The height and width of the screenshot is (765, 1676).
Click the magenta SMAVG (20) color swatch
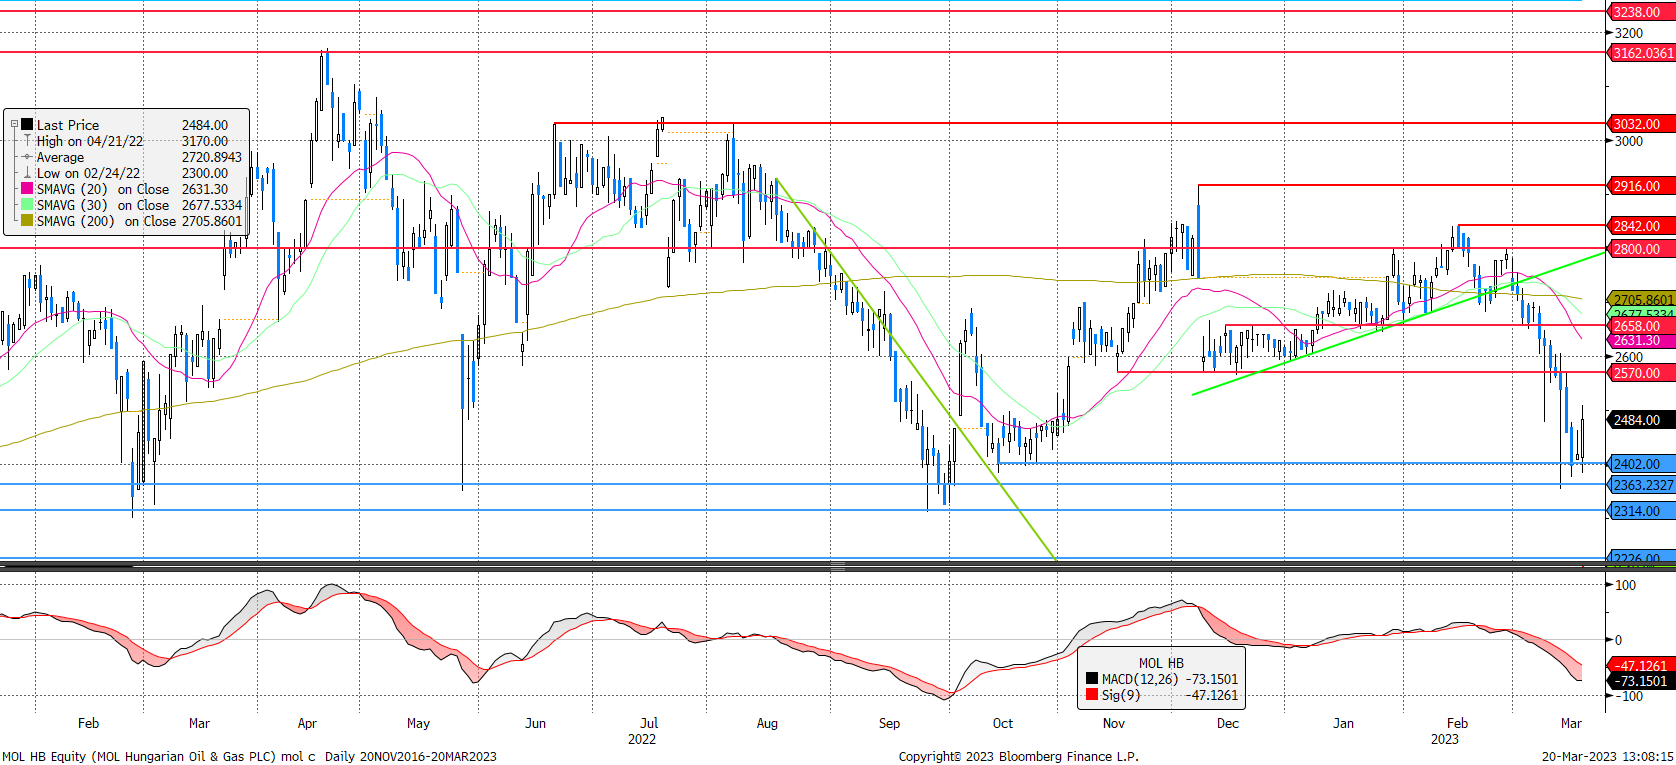[x=28, y=189]
